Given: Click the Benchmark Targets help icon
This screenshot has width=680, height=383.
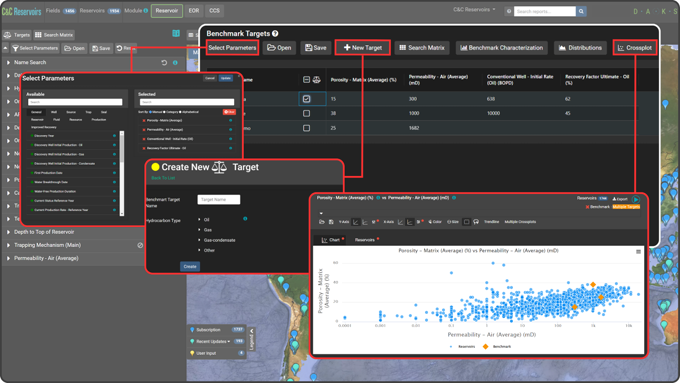Looking at the screenshot, I should (275, 33).
